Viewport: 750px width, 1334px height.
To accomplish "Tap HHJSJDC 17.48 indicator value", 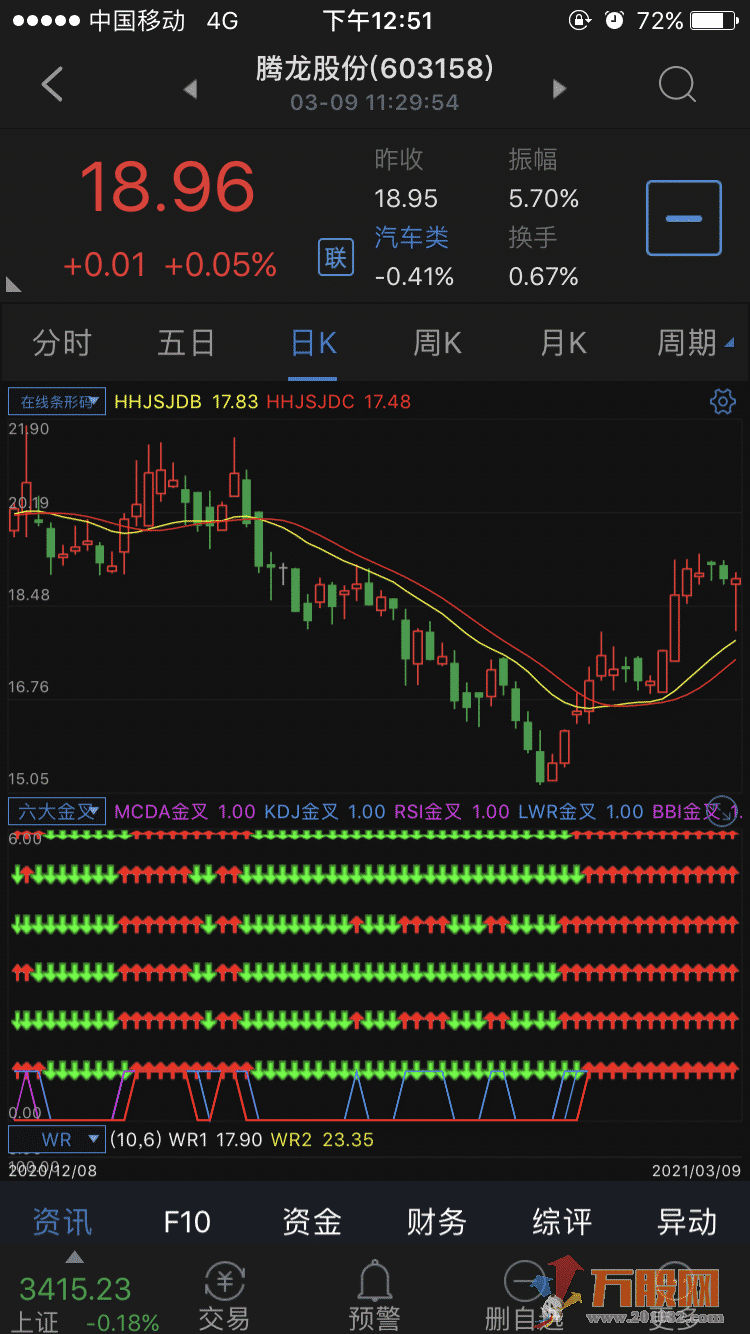I will coord(339,401).
